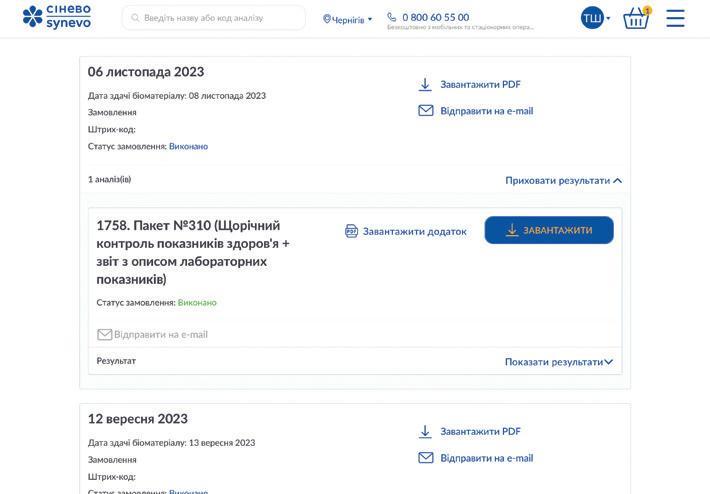This screenshot has width=710, height=494.
Task: Click the envelope icon for 06 листопада order
Action: click(x=425, y=111)
